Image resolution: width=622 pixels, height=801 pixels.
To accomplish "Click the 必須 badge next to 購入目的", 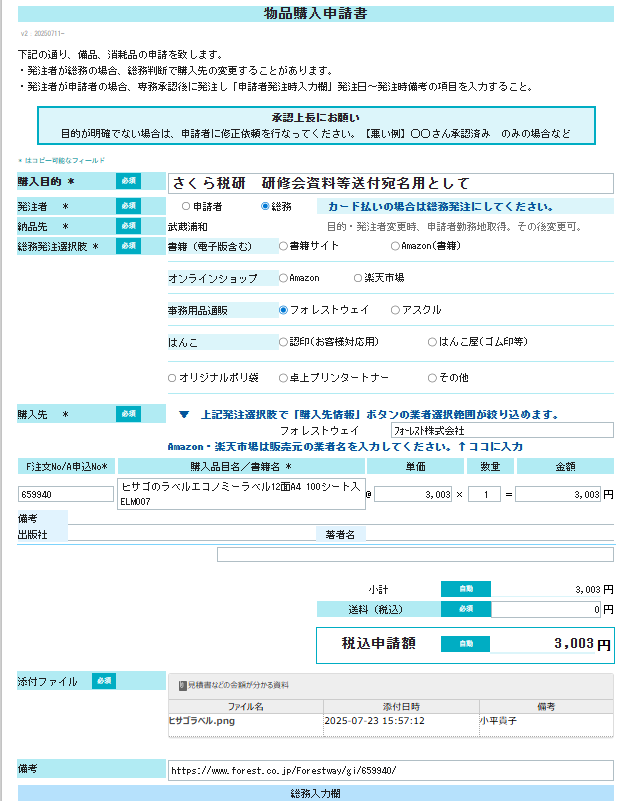I will 128,181.
